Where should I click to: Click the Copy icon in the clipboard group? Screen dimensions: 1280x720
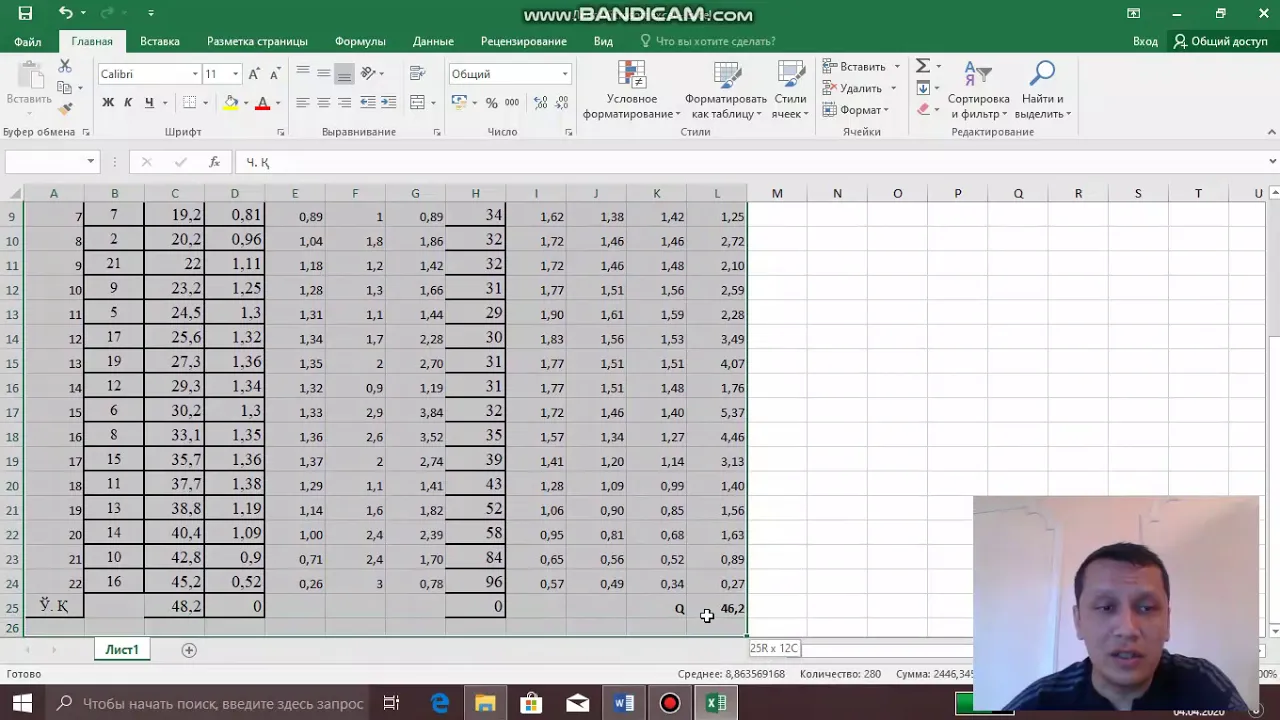point(65,87)
